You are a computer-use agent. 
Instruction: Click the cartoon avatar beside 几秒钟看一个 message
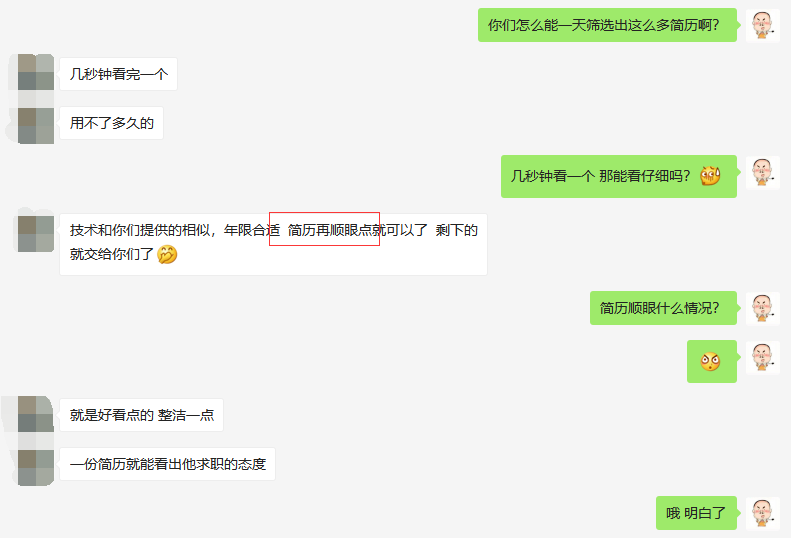click(x=762, y=172)
